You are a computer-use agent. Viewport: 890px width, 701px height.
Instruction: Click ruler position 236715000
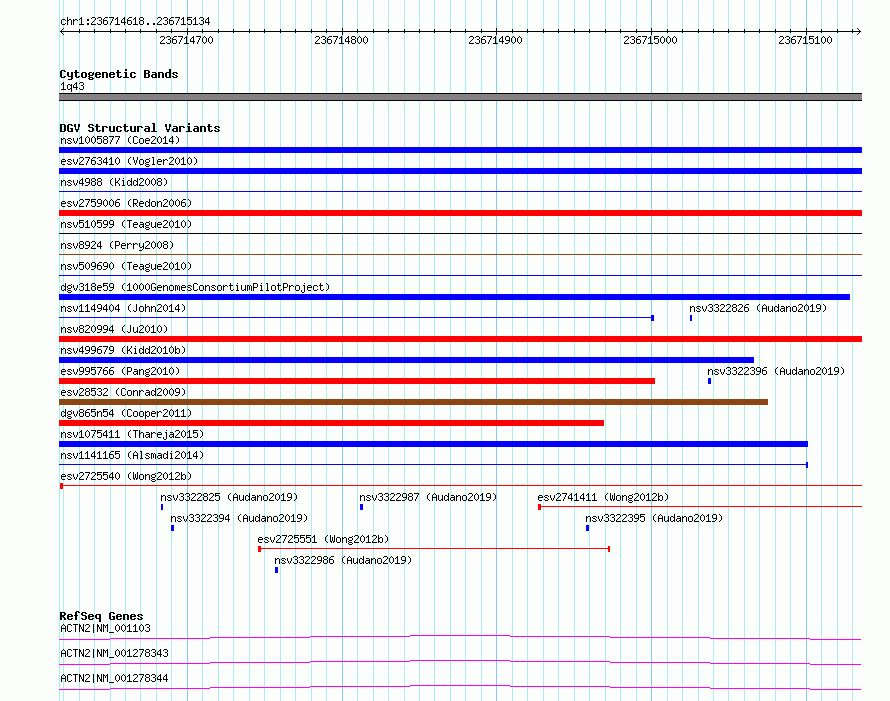click(x=650, y=40)
